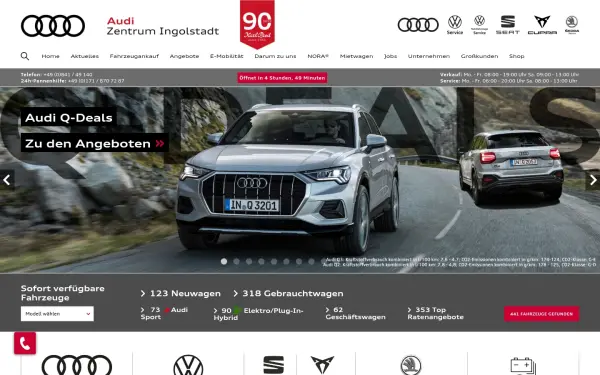
Task: Click the 318 Gebrauchtwagen link
Action: pos(288,293)
